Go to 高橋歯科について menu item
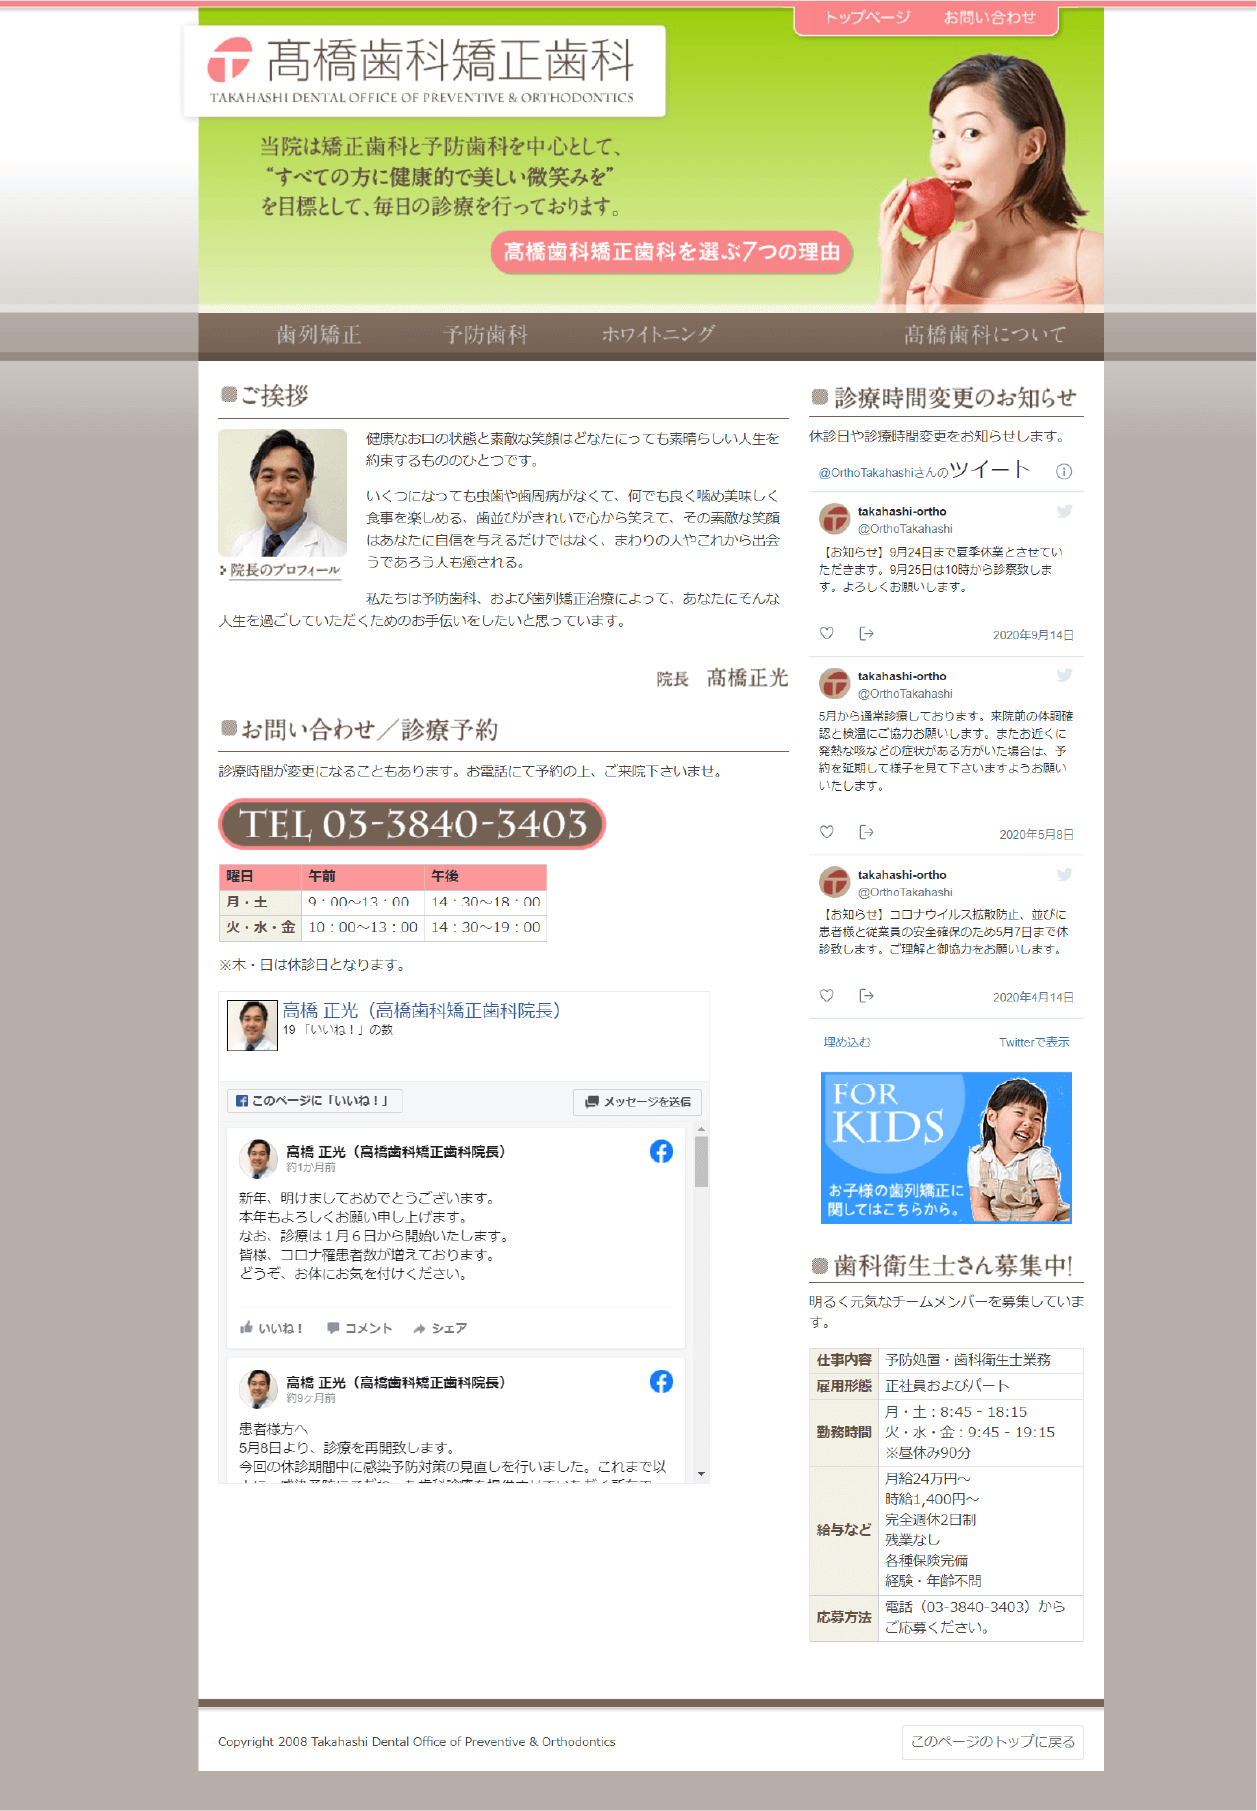 click(984, 335)
